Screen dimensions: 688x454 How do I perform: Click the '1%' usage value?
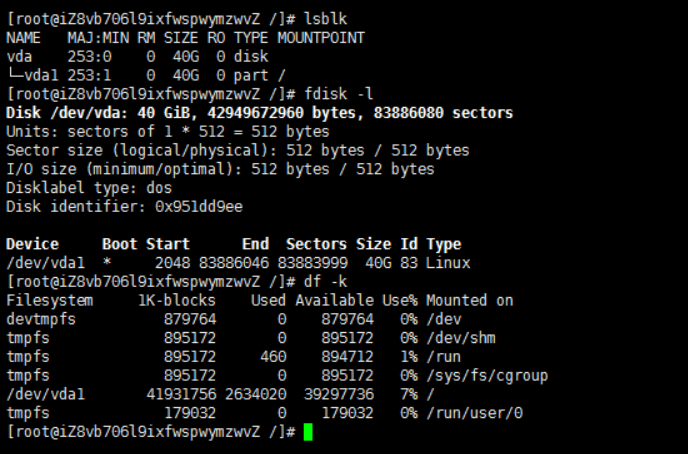coord(409,357)
